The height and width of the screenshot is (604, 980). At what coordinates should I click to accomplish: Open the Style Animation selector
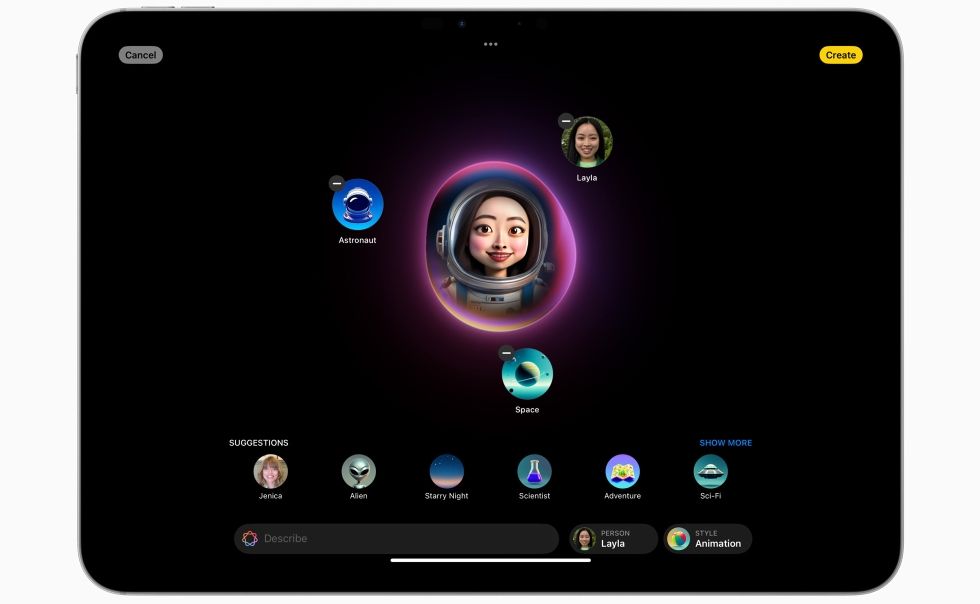click(708, 538)
